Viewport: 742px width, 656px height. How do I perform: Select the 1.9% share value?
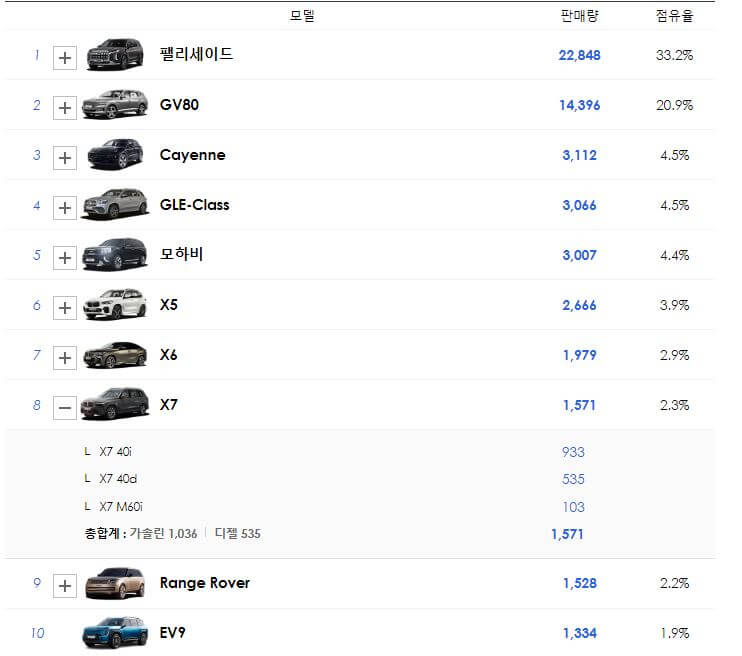[674, 633]
